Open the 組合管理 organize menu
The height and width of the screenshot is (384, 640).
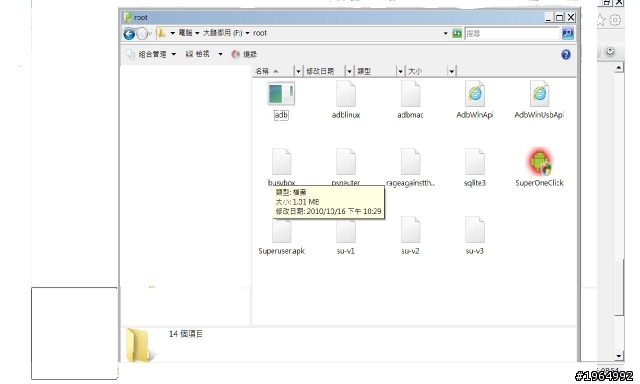(x=151, y=54)
